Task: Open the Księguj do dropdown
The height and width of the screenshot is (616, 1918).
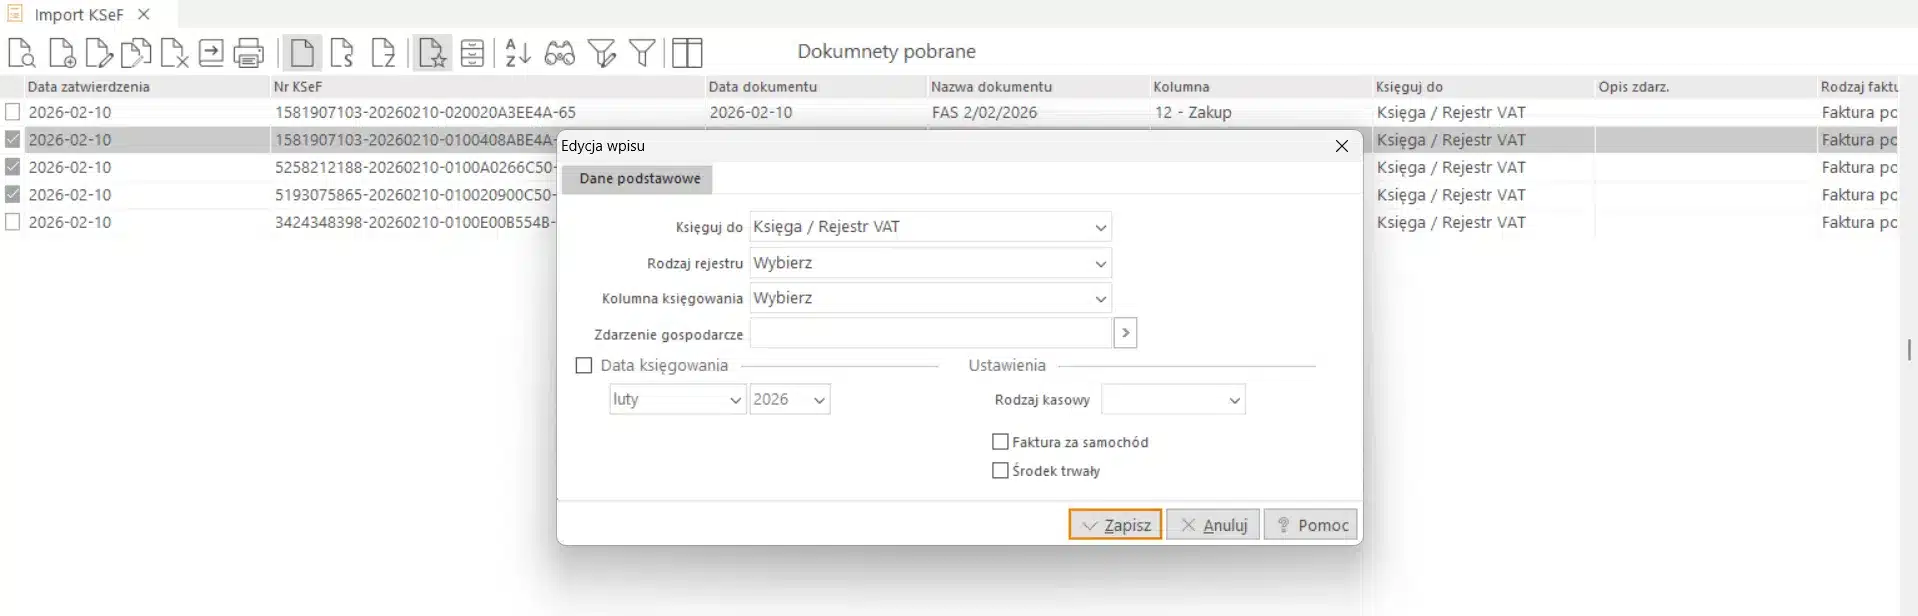Action: coord(930,227)
